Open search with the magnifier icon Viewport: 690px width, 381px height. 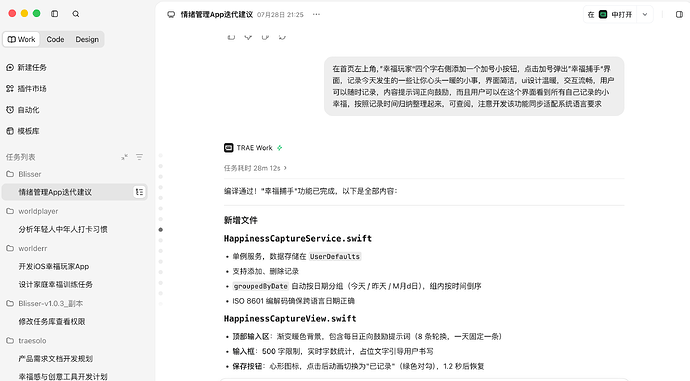[x=76, y=14]
